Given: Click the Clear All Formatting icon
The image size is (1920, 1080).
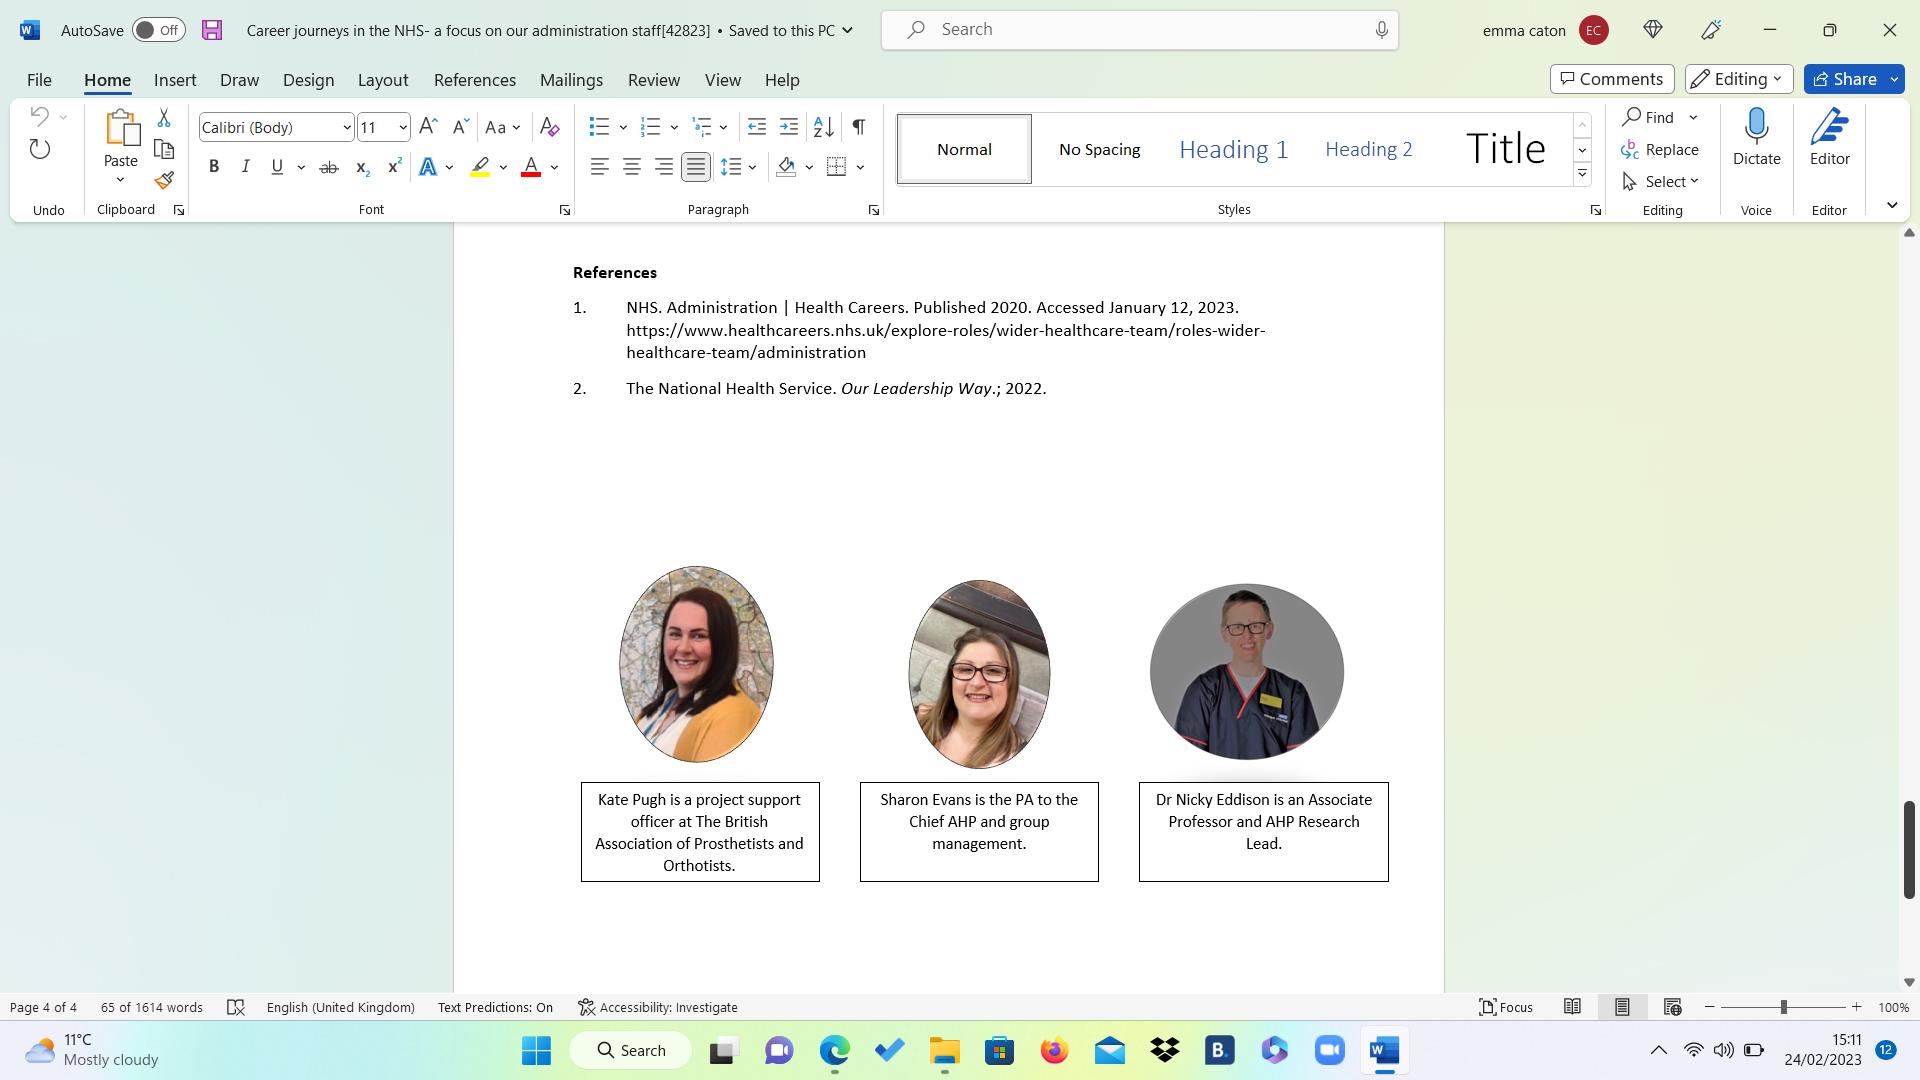Looking at the screenshot, I should [x=549, y=127].
